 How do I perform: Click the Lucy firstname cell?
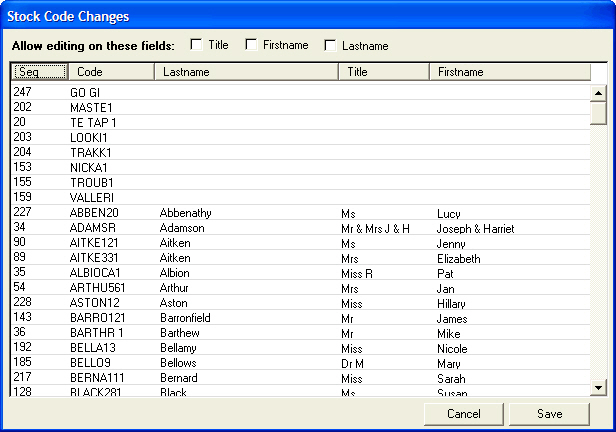(x=449, y=214)
